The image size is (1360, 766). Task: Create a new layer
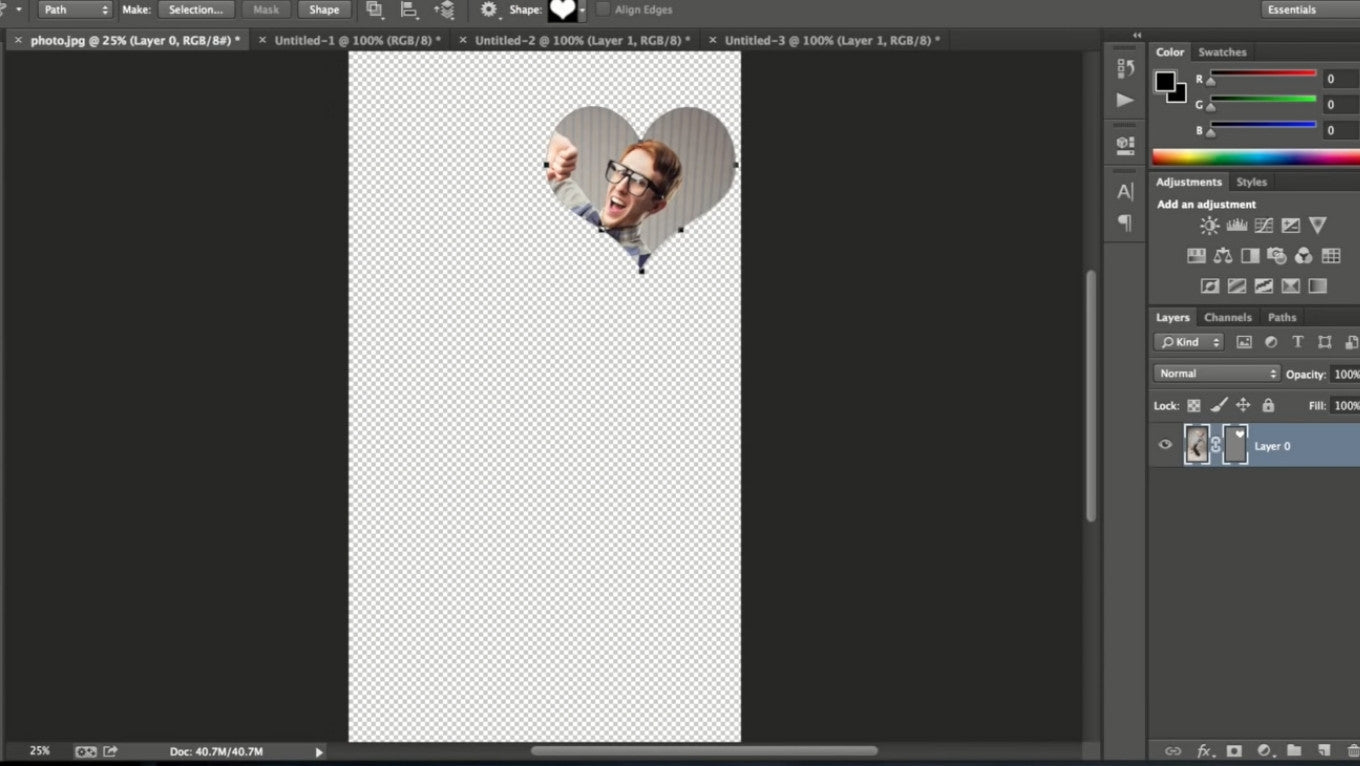point(1324,751)
